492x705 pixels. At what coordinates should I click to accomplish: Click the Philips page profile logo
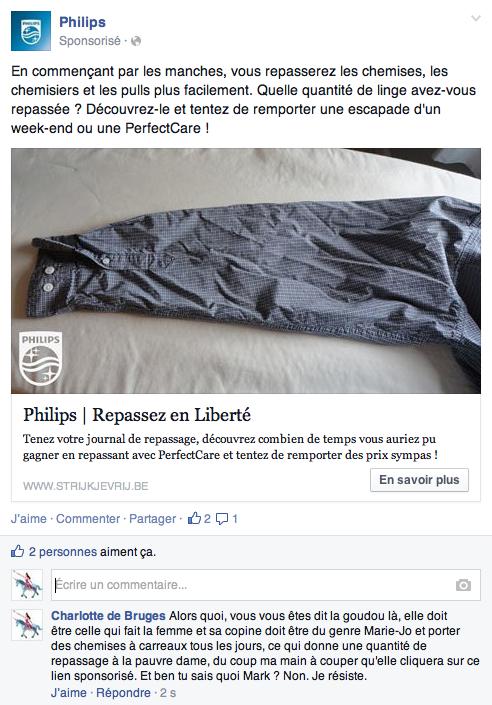[31, 31]
